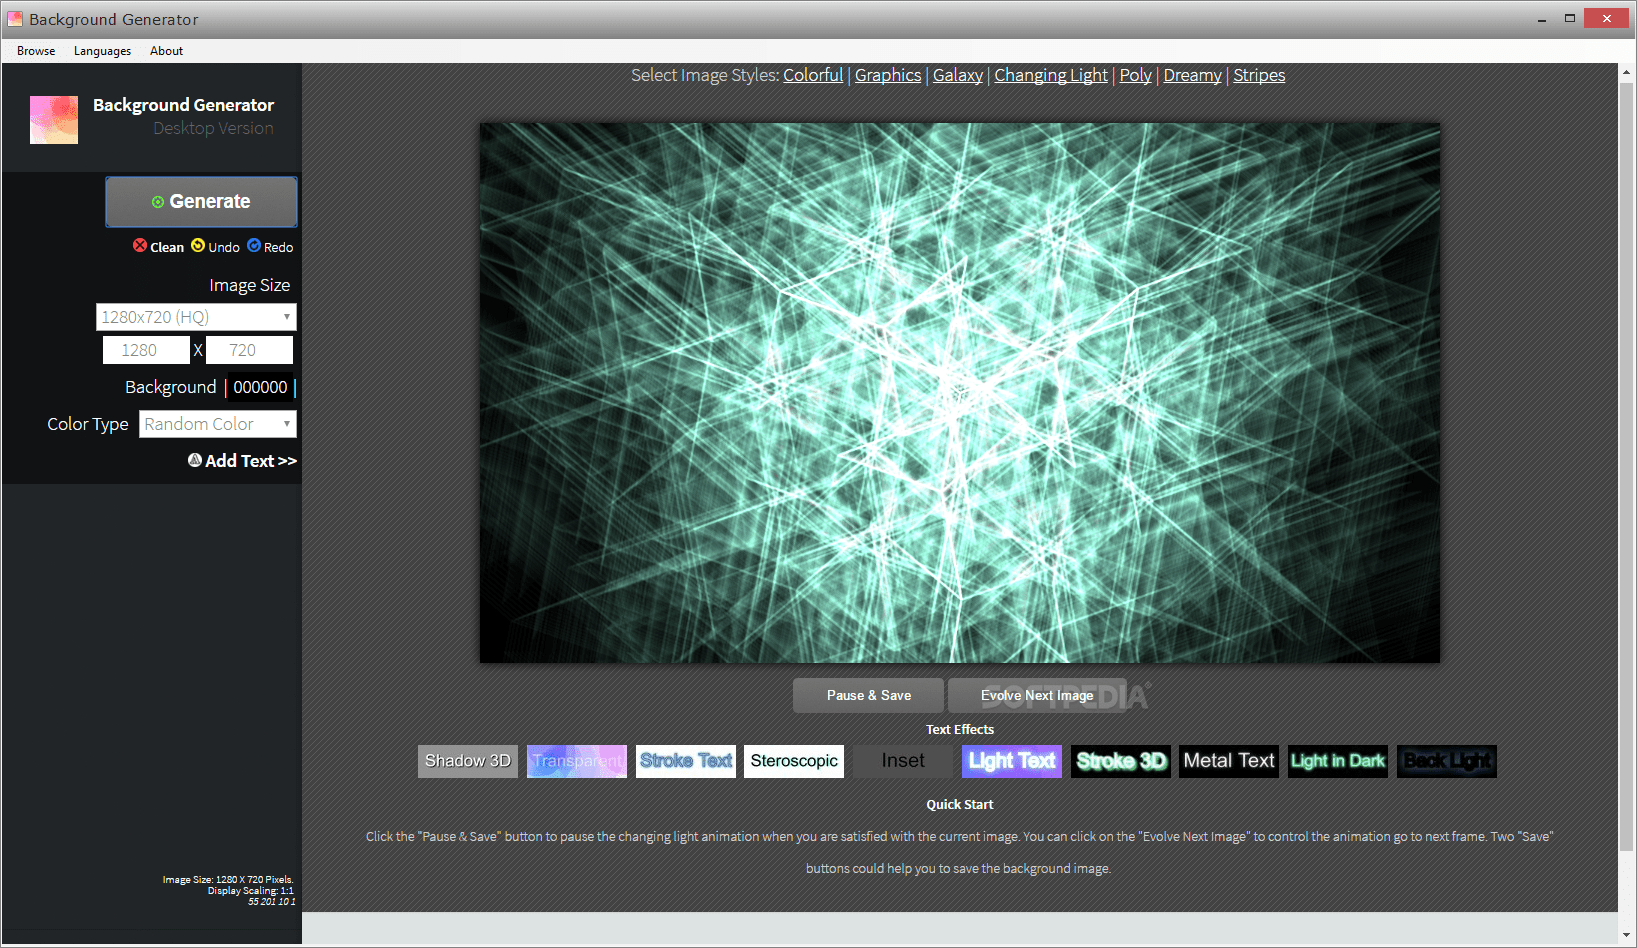
Task: Click the Color Type label
Action: point(88,425)
